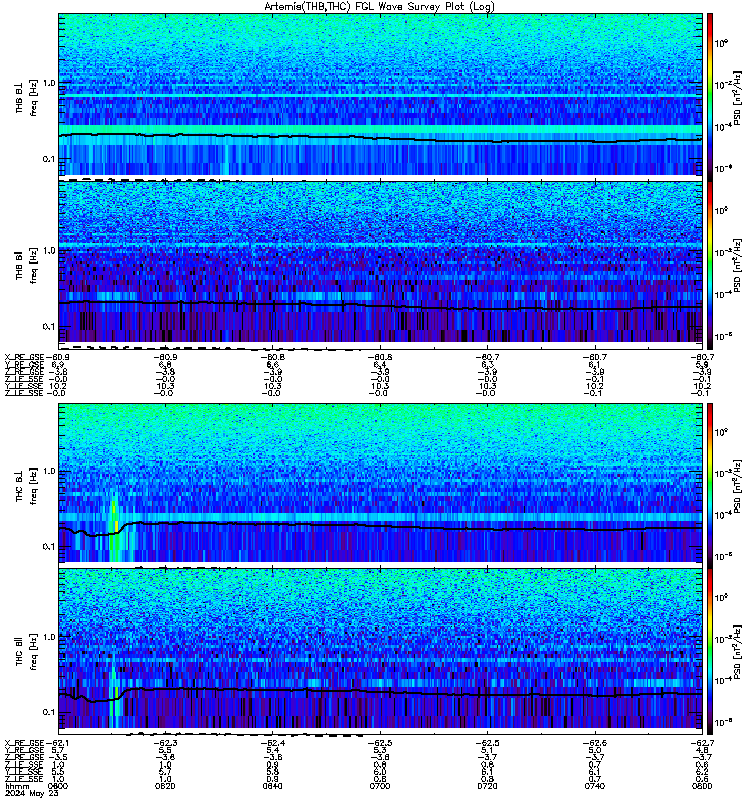Viewport: 750px width, 800px height.
Task: Click the 0600 time tick label
Action: point(57,786)
